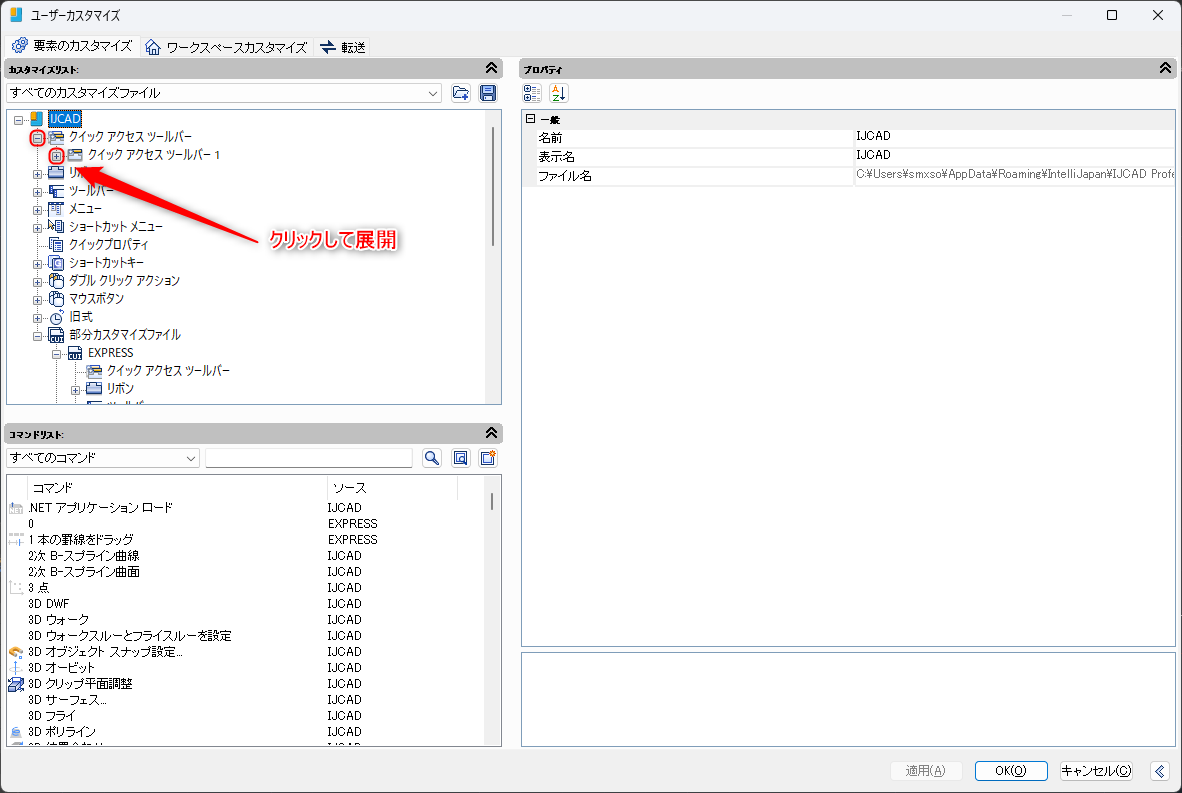1182x793 pixels.
Task: Click 部分カスタマイズファイル CUI icon
Action: pyautogui.click(x=56, y=335)
